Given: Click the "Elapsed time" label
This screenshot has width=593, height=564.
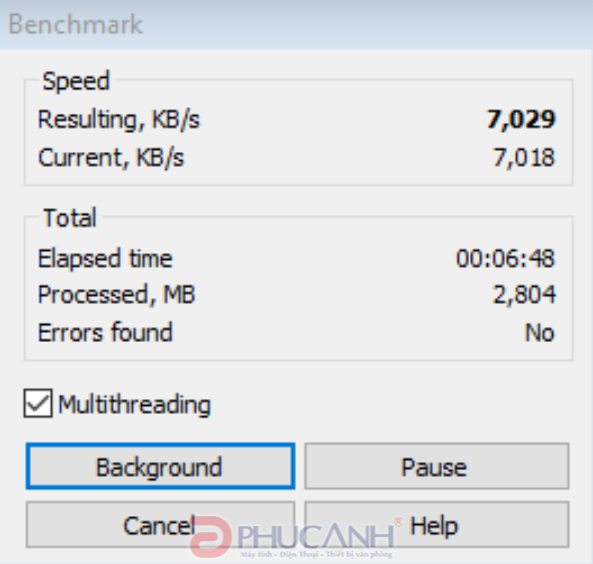Looking at the screenshot, I should click(105, 259).
